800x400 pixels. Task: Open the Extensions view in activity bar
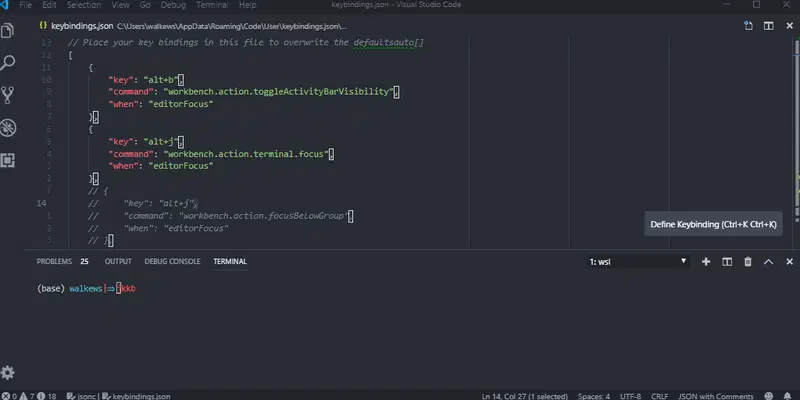tap(8, 160)
